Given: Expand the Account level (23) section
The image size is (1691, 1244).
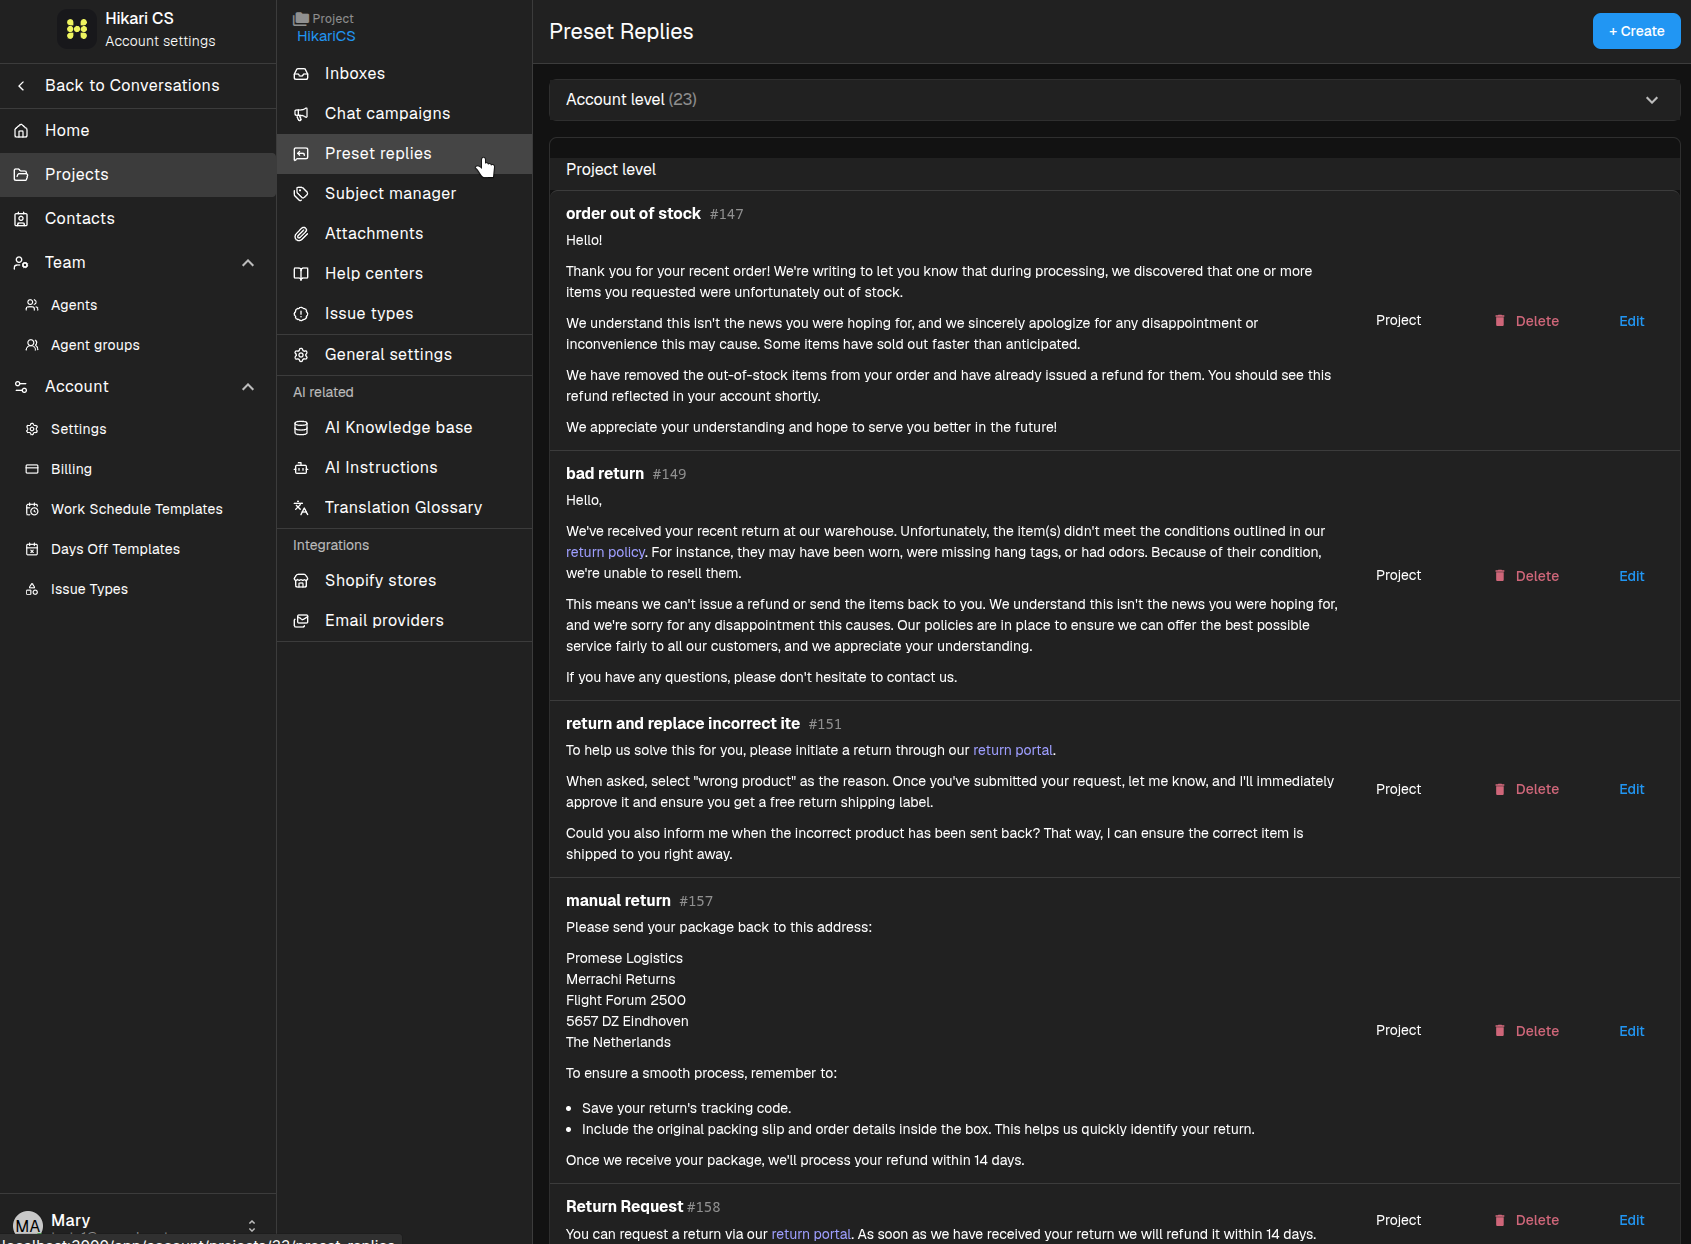Looking at the screenshot, I should pos(1114,100).
